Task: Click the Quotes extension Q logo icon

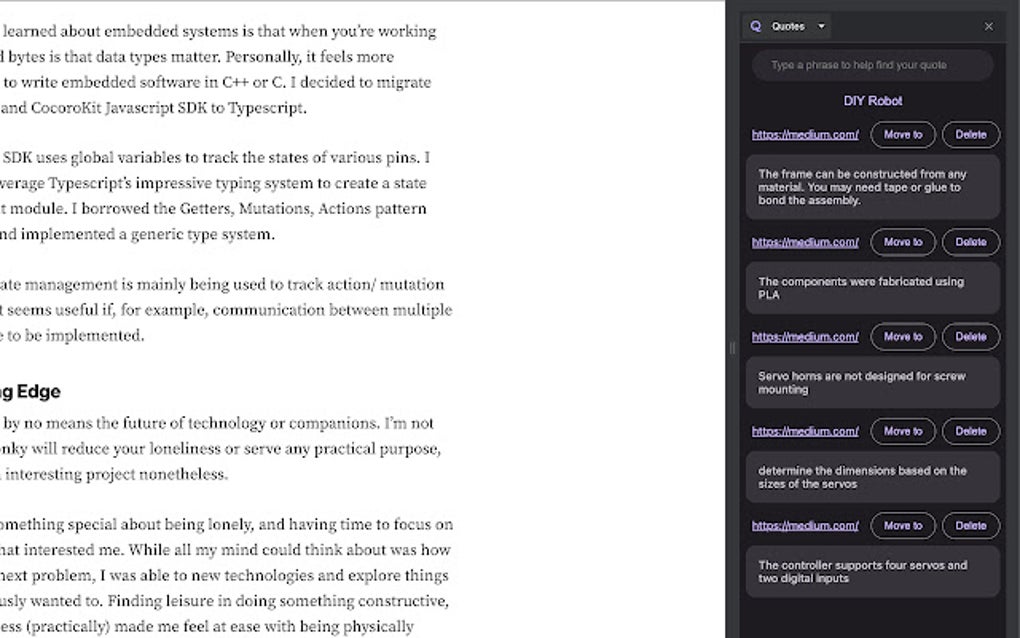Action: click(756, 27)
